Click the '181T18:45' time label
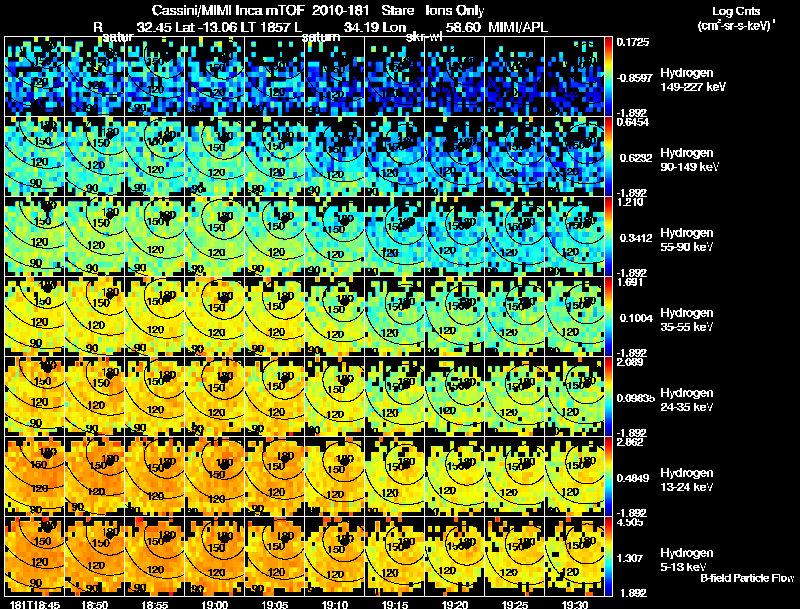 (x=35, y=604)
